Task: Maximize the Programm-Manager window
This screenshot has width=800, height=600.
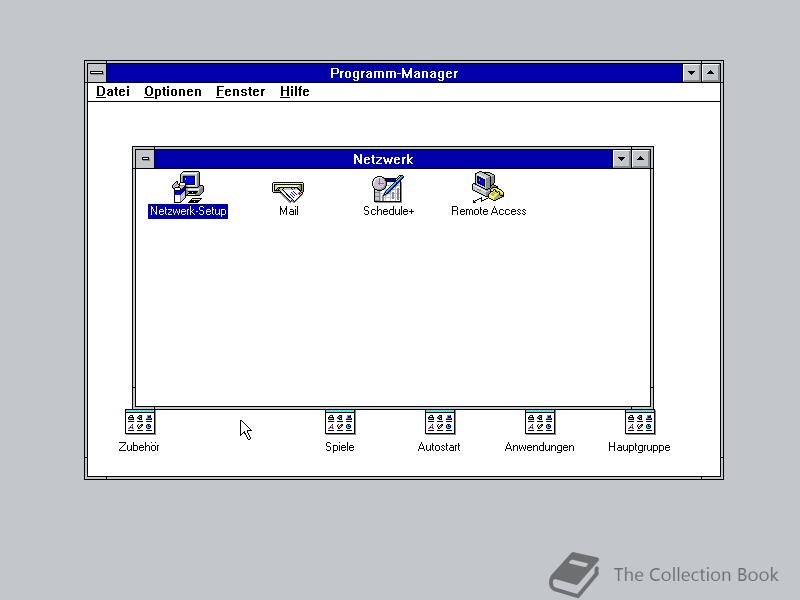Action: tap(711, 73)
